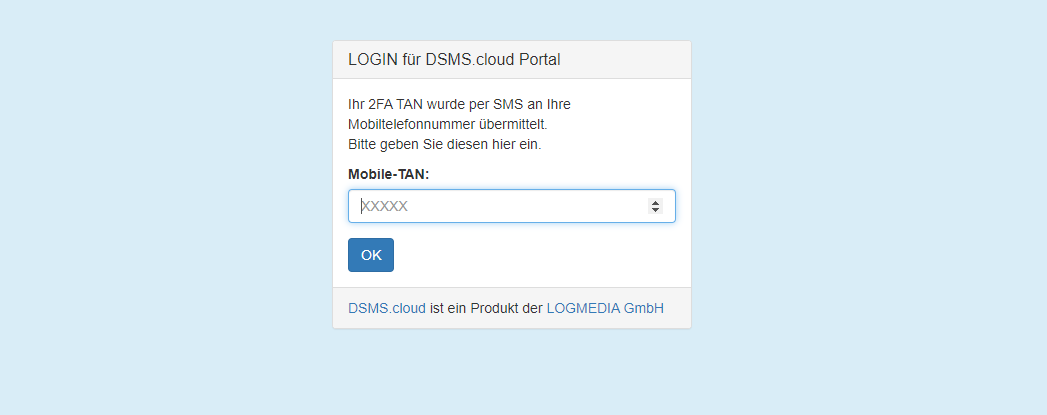The width and height of the screenshot is (1047, 415).
Task: Click the blue page background left of panel
Action: pyautogui.click(x=160, y=200)
